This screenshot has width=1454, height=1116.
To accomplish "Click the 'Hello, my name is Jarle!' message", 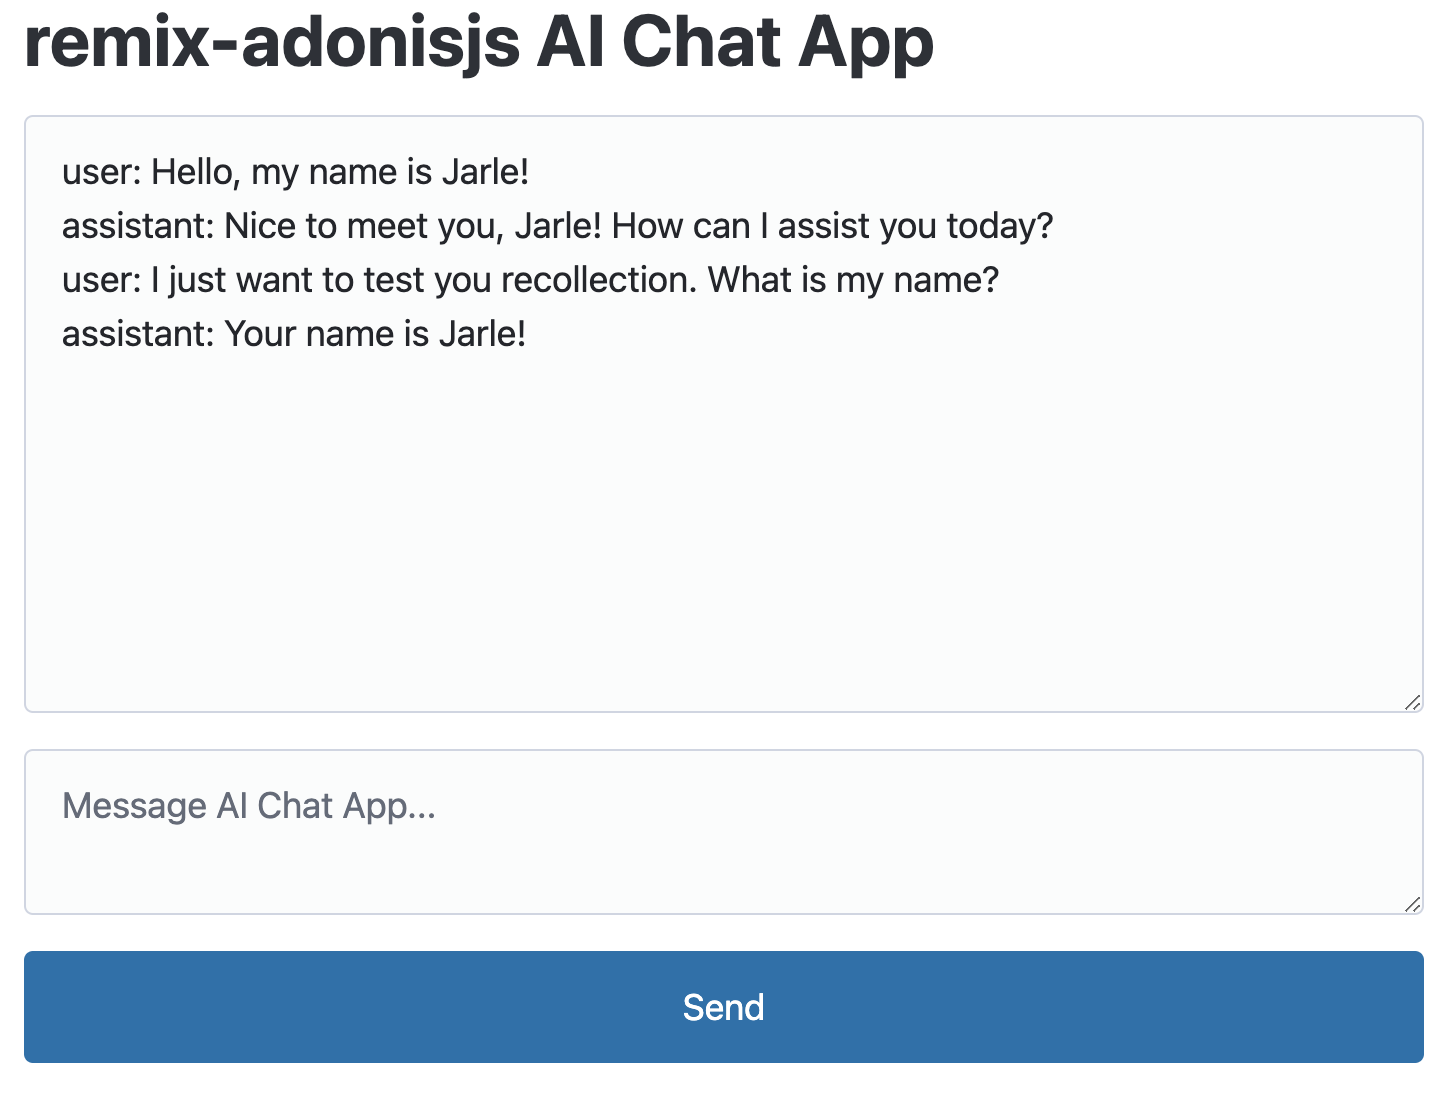I will click(x=340, y=172).
